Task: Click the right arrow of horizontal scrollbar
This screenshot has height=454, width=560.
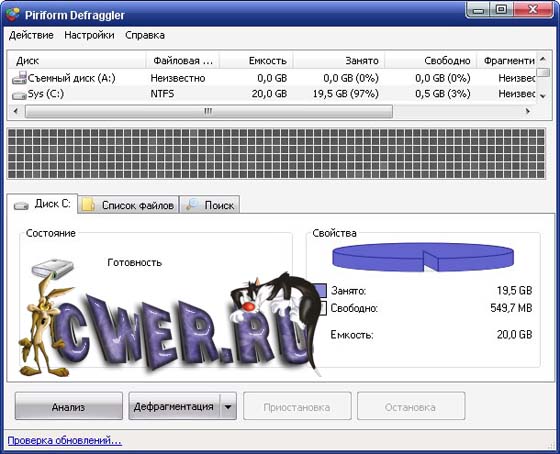Action: pyautogui.click(x=528, y=111)
